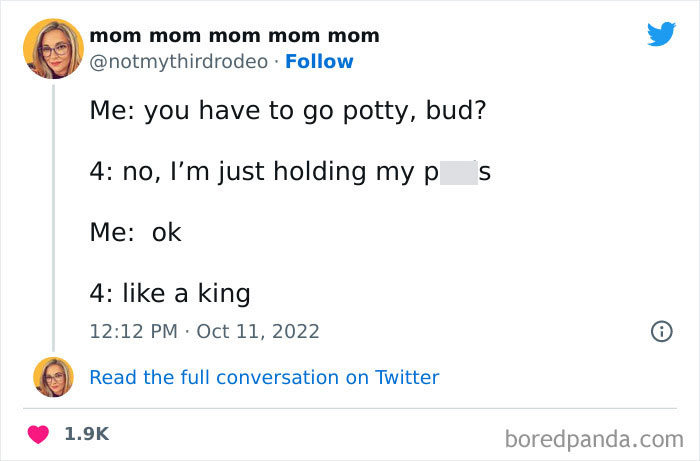Screen dimensions: 700x461
Task: Open the display name 'mom mom mom mom mom'
Action: click(235, 36)
